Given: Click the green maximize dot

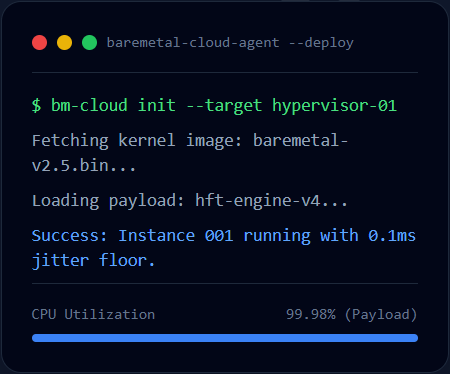Looking at the screenshot, I should click(89, 43).
